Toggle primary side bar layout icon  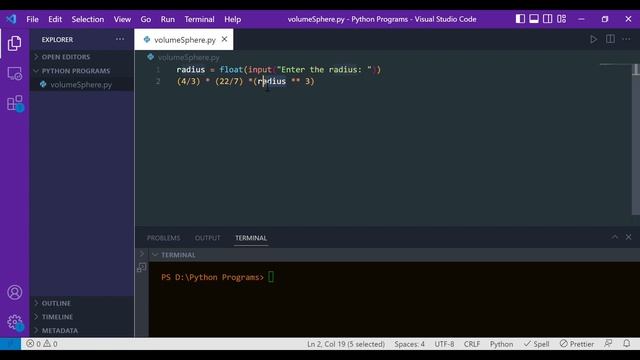click(520, 19)
